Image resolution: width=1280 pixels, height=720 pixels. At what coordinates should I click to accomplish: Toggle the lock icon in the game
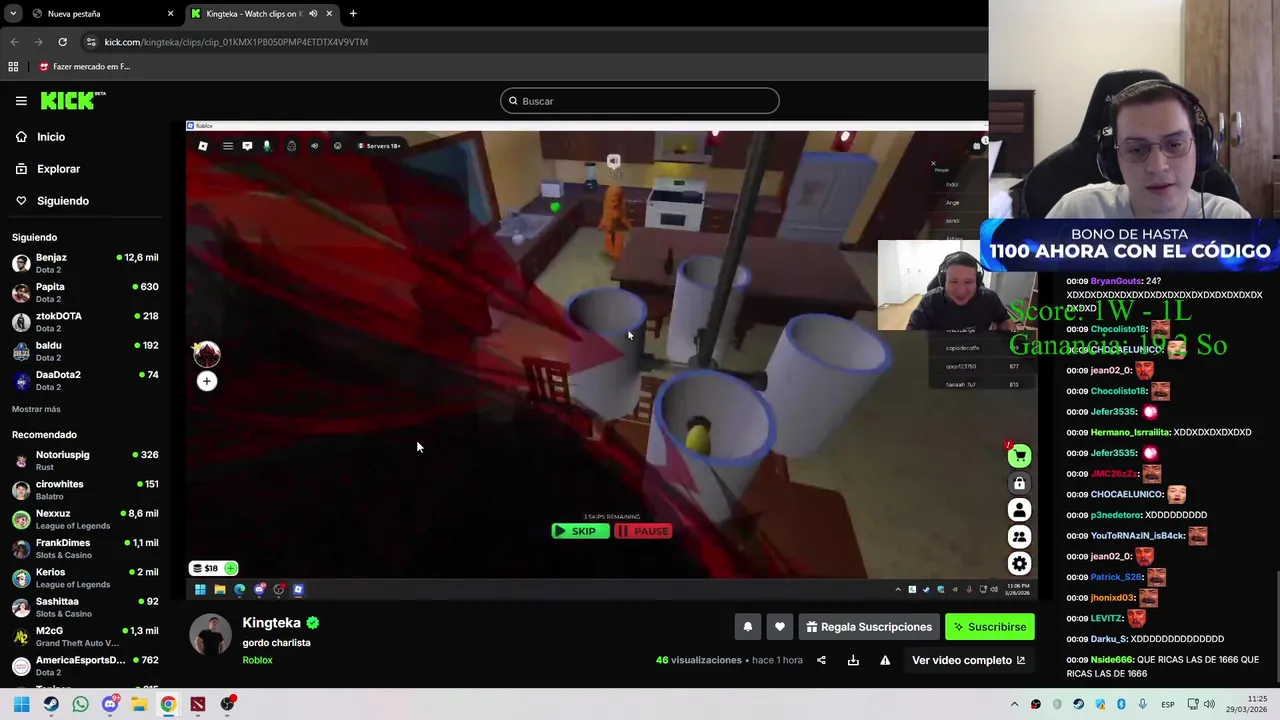coord(1019,484)
